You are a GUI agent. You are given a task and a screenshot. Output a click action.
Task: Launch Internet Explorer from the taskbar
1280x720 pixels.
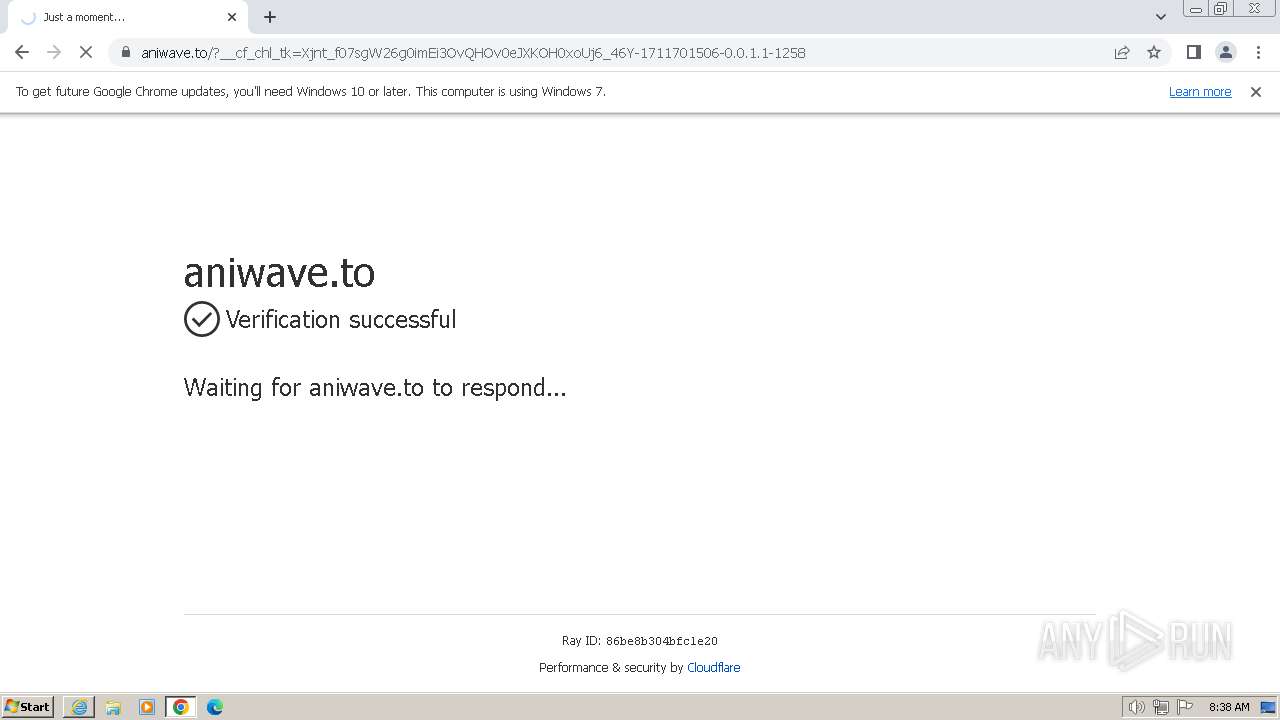click(79, 707)
